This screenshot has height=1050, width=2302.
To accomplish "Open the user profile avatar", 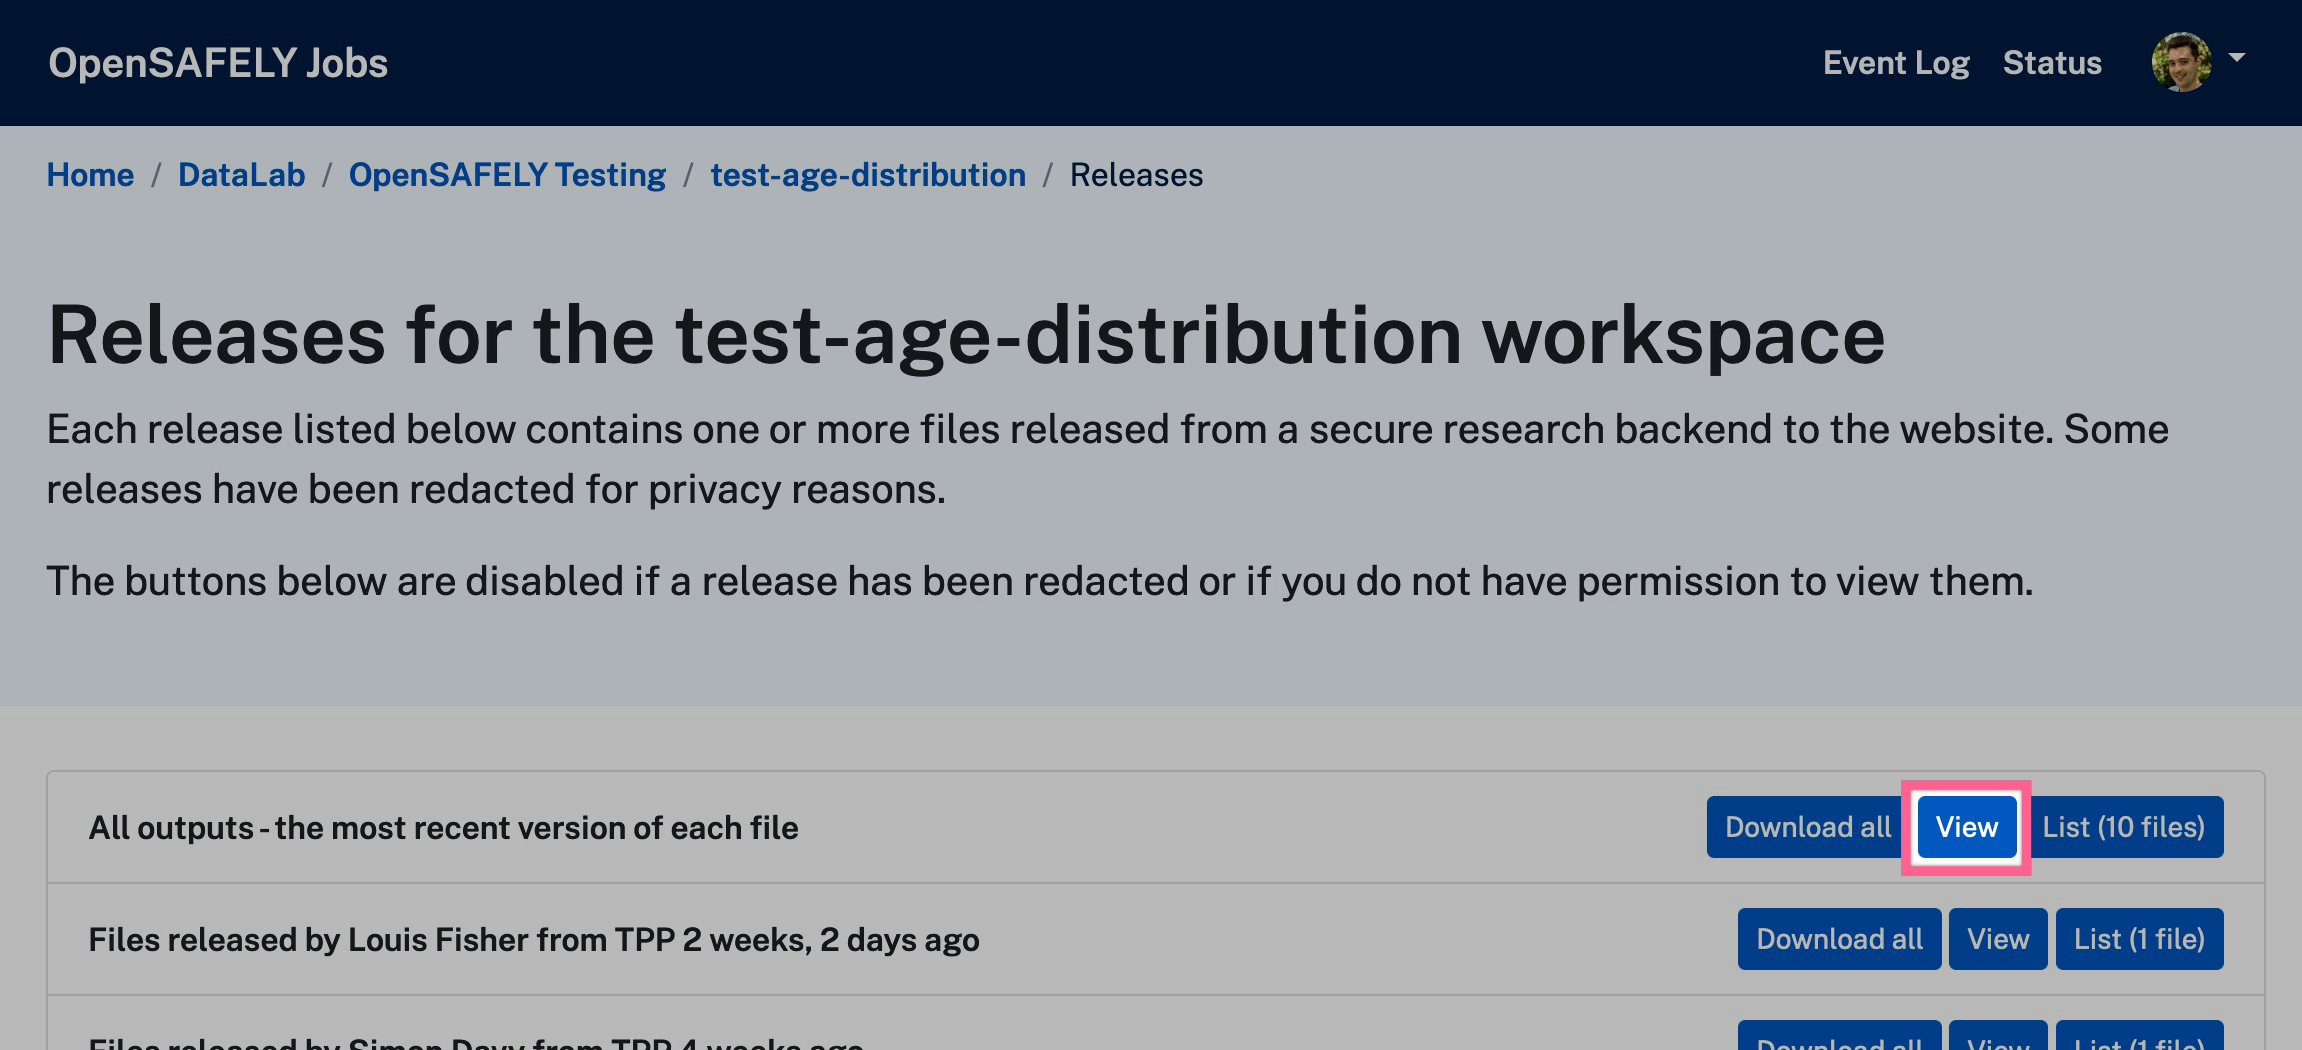I will pyautogui.click(x=2180, y=62).
